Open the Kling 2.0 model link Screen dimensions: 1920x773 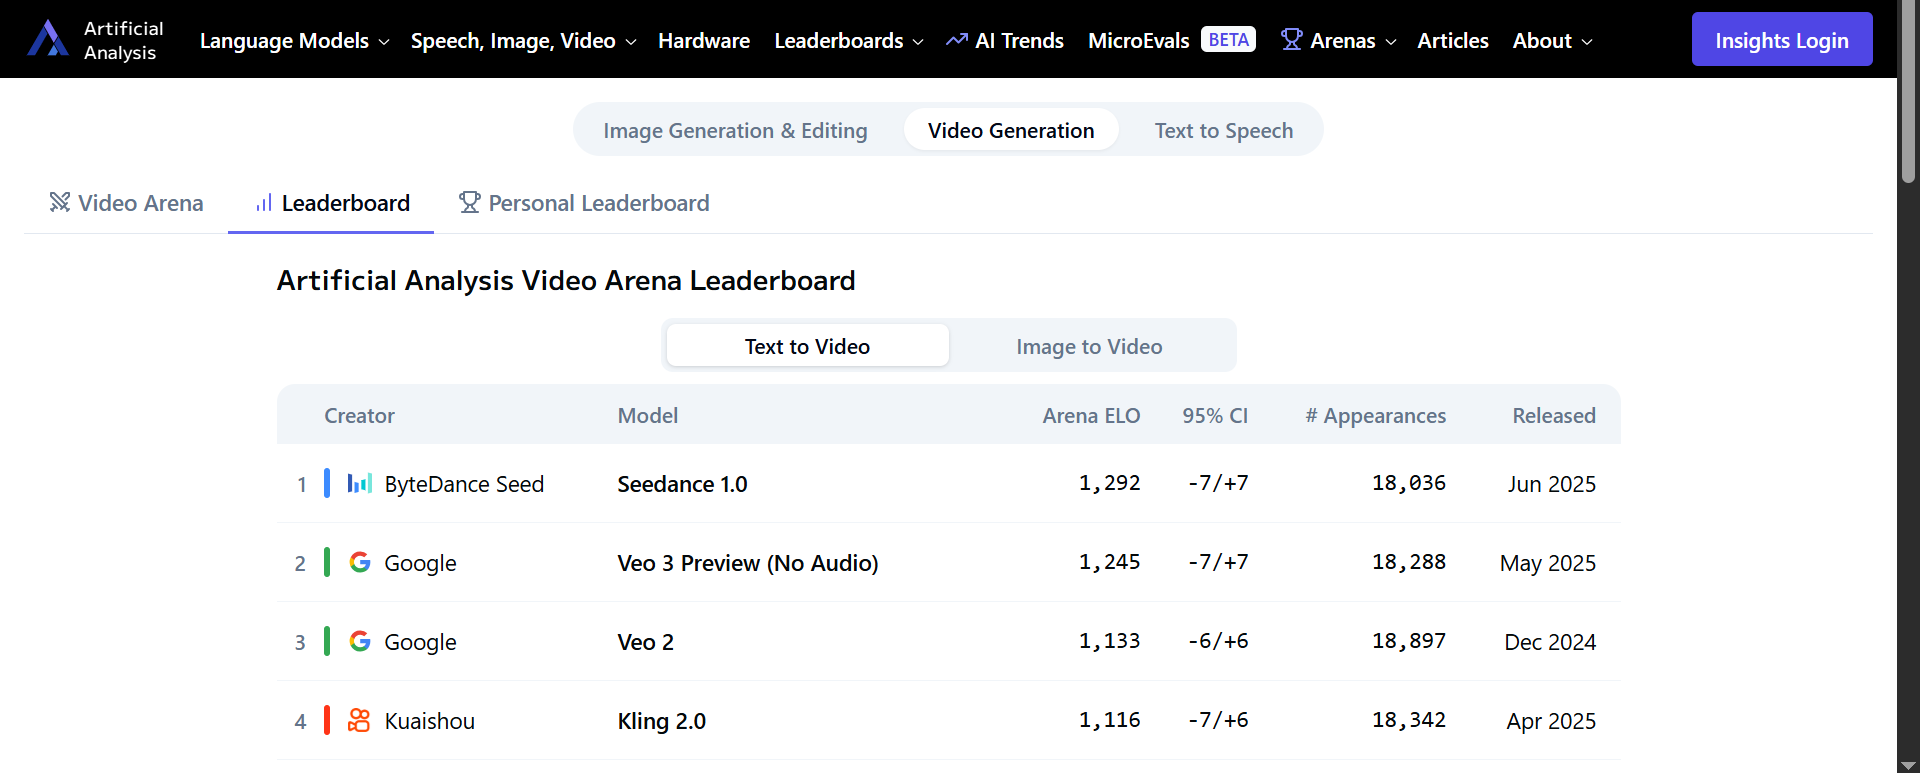pos(661,721)
